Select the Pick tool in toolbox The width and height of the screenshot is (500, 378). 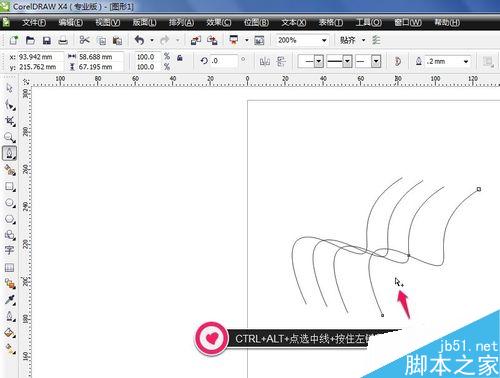point(9,88)
